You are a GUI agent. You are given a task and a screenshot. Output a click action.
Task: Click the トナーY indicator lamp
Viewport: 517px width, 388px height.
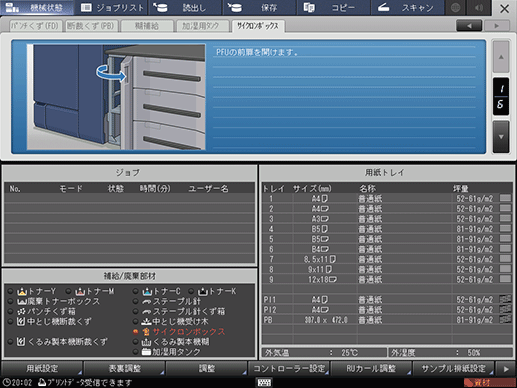tap(10, 291)
